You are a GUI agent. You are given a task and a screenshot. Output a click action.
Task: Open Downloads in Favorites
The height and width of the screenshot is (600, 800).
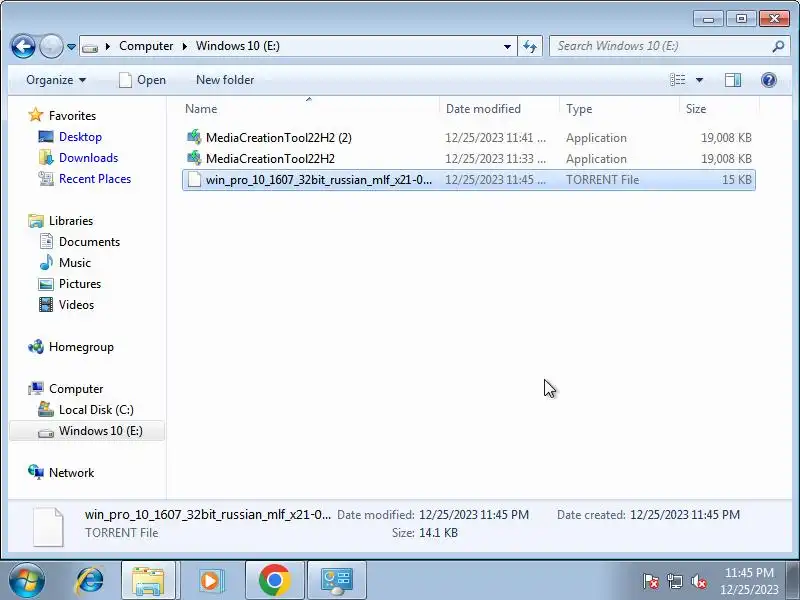click(88, 158)
